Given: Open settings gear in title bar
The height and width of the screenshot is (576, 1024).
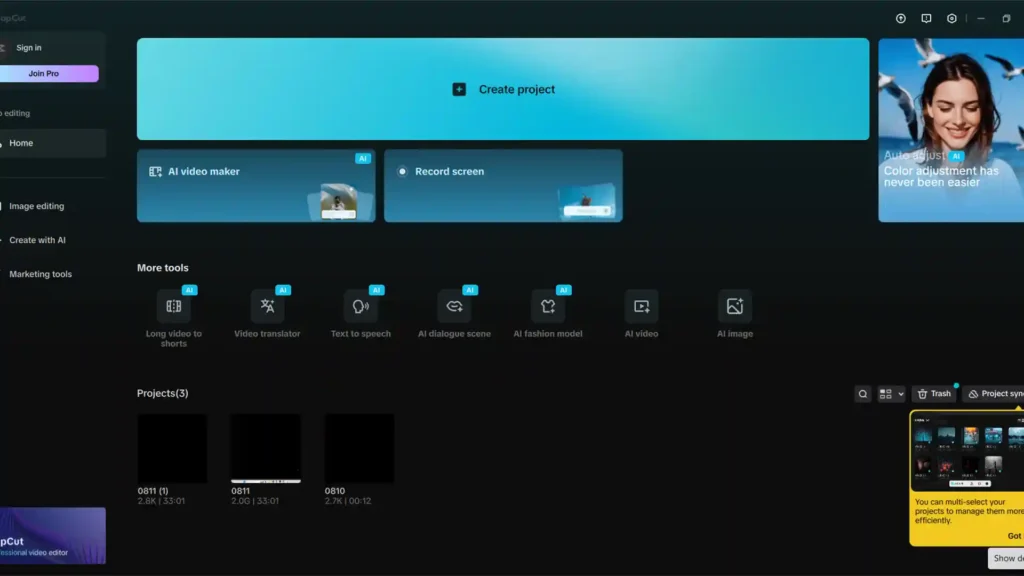Looking at the screenshot, I should tap(952, 18).
